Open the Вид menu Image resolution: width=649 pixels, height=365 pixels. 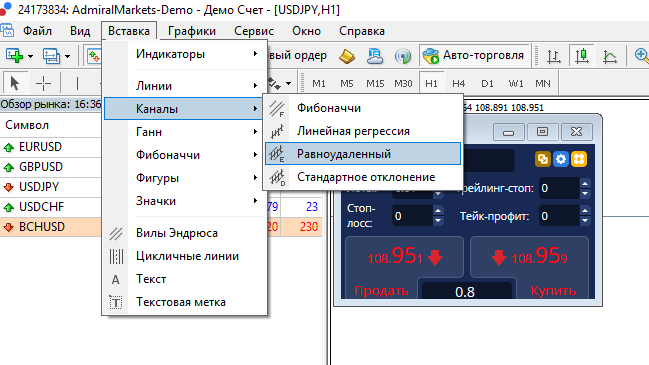(x=80, y=31)
